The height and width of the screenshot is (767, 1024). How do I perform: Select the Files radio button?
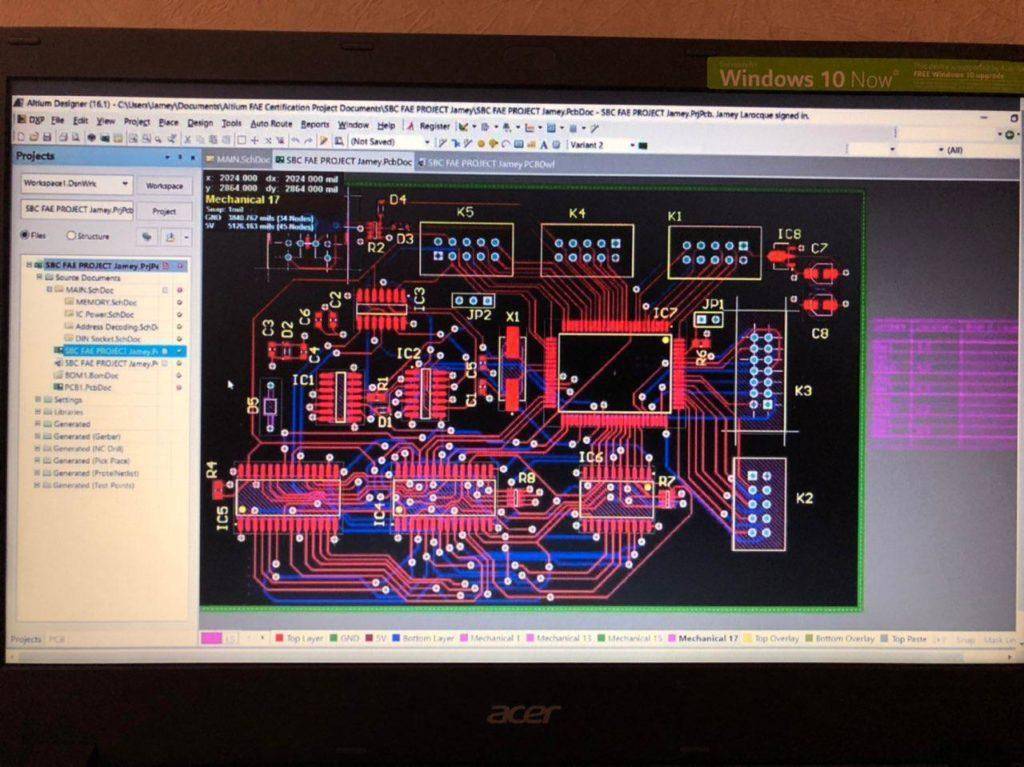[26, 236]
